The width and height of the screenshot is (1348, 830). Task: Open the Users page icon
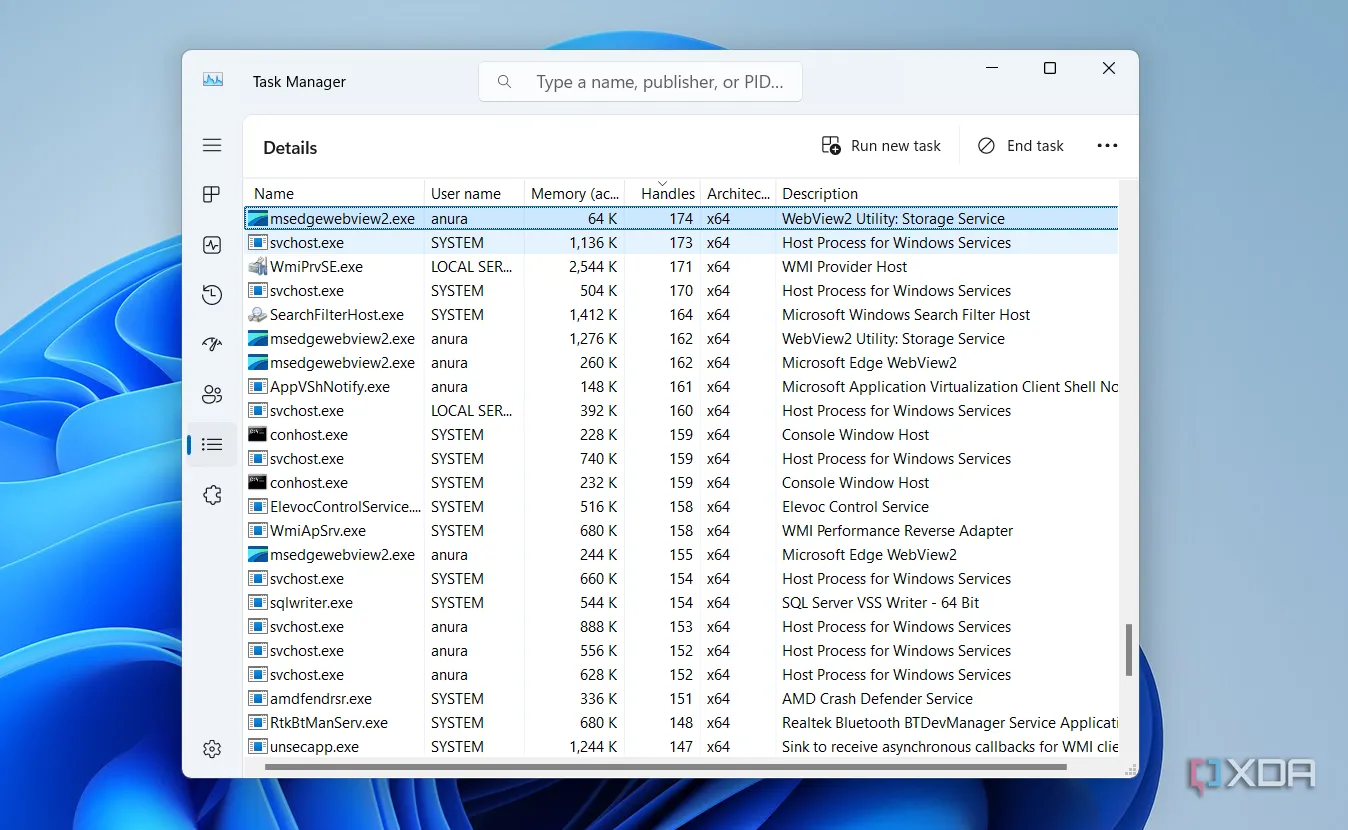(212, 395)
